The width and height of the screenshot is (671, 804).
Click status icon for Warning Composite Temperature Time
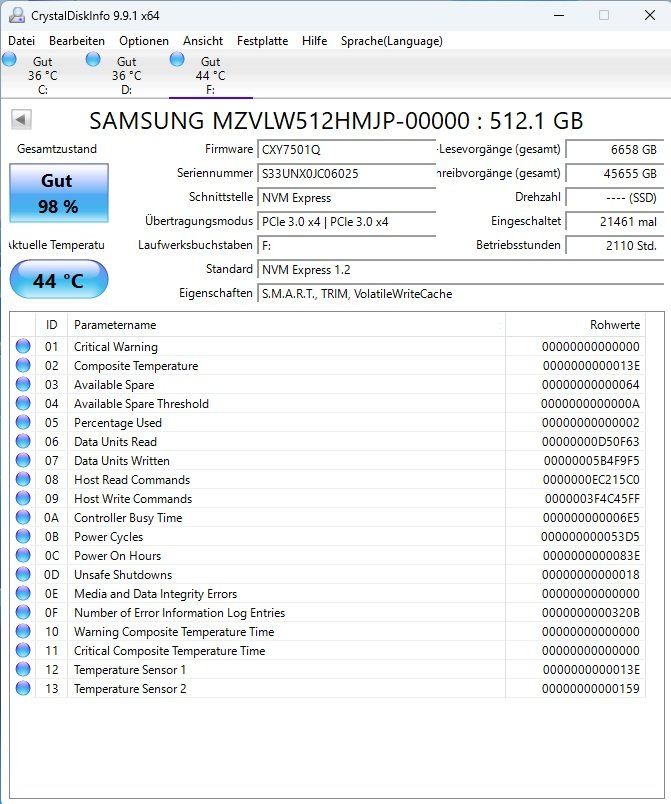[x=23, y=631]
